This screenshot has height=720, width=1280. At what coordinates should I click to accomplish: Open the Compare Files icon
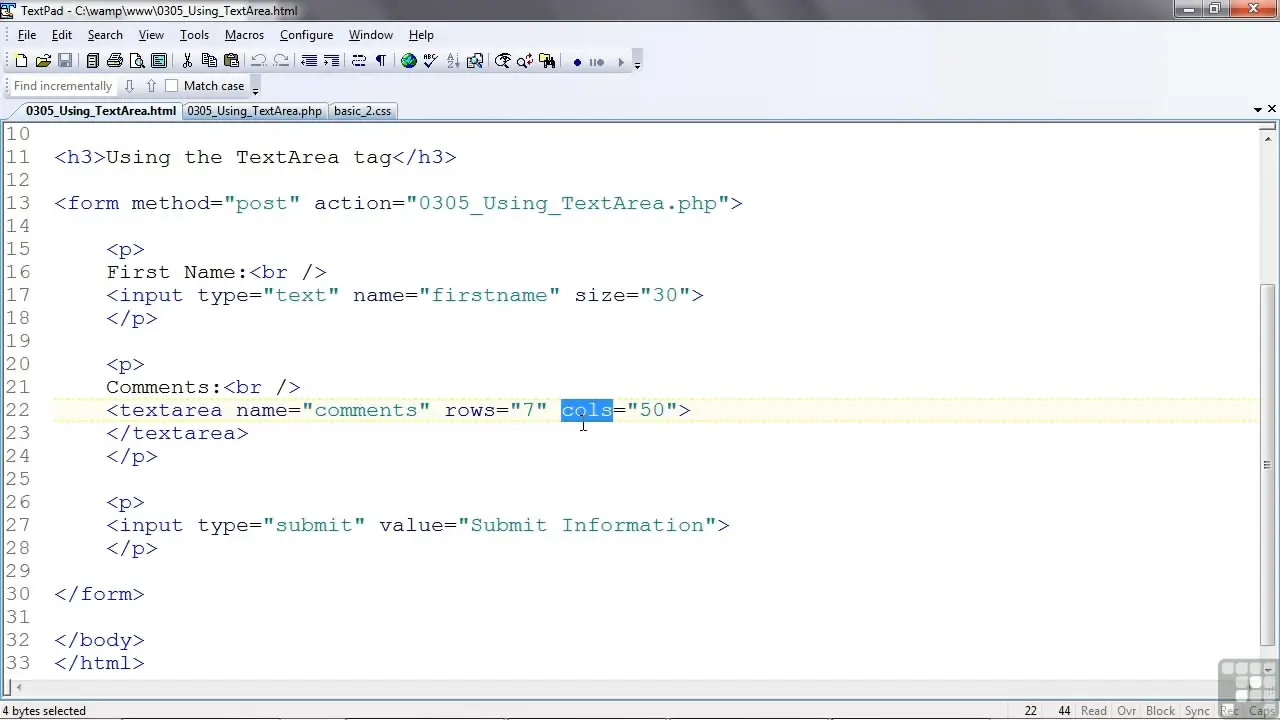click(x=475, y=61)
